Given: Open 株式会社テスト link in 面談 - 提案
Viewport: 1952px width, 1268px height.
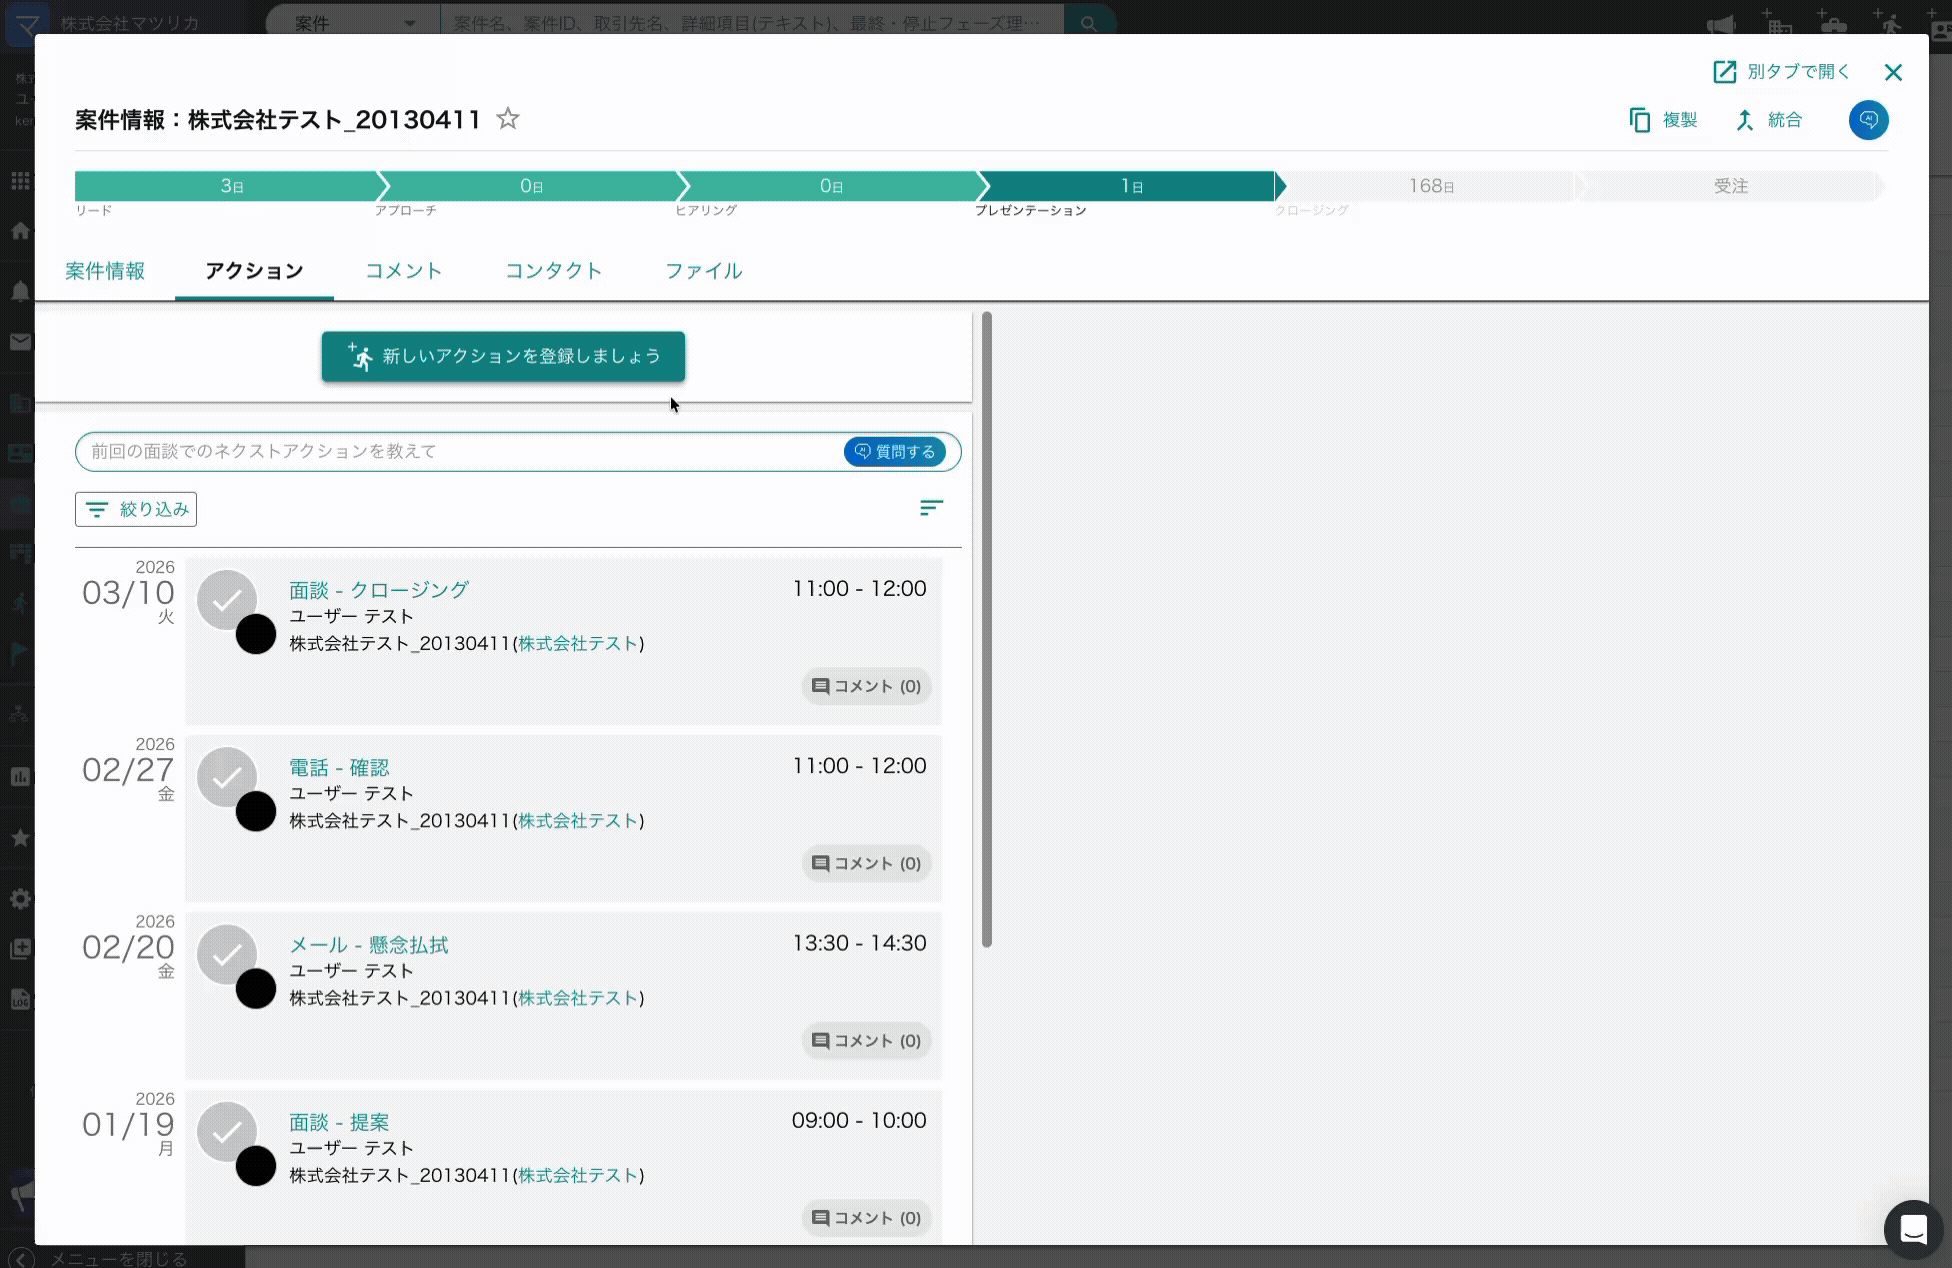Looking at the screenshot, I should [578, 1175].
